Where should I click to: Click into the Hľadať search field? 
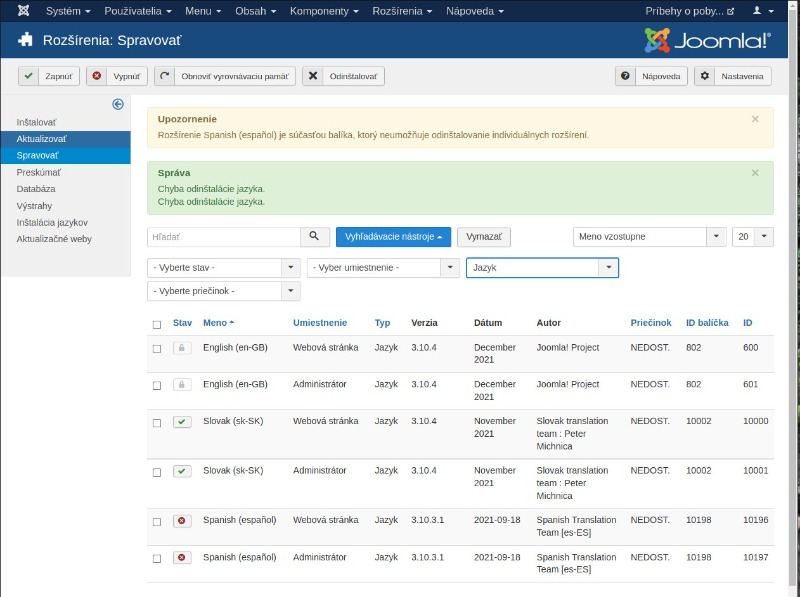223,237
